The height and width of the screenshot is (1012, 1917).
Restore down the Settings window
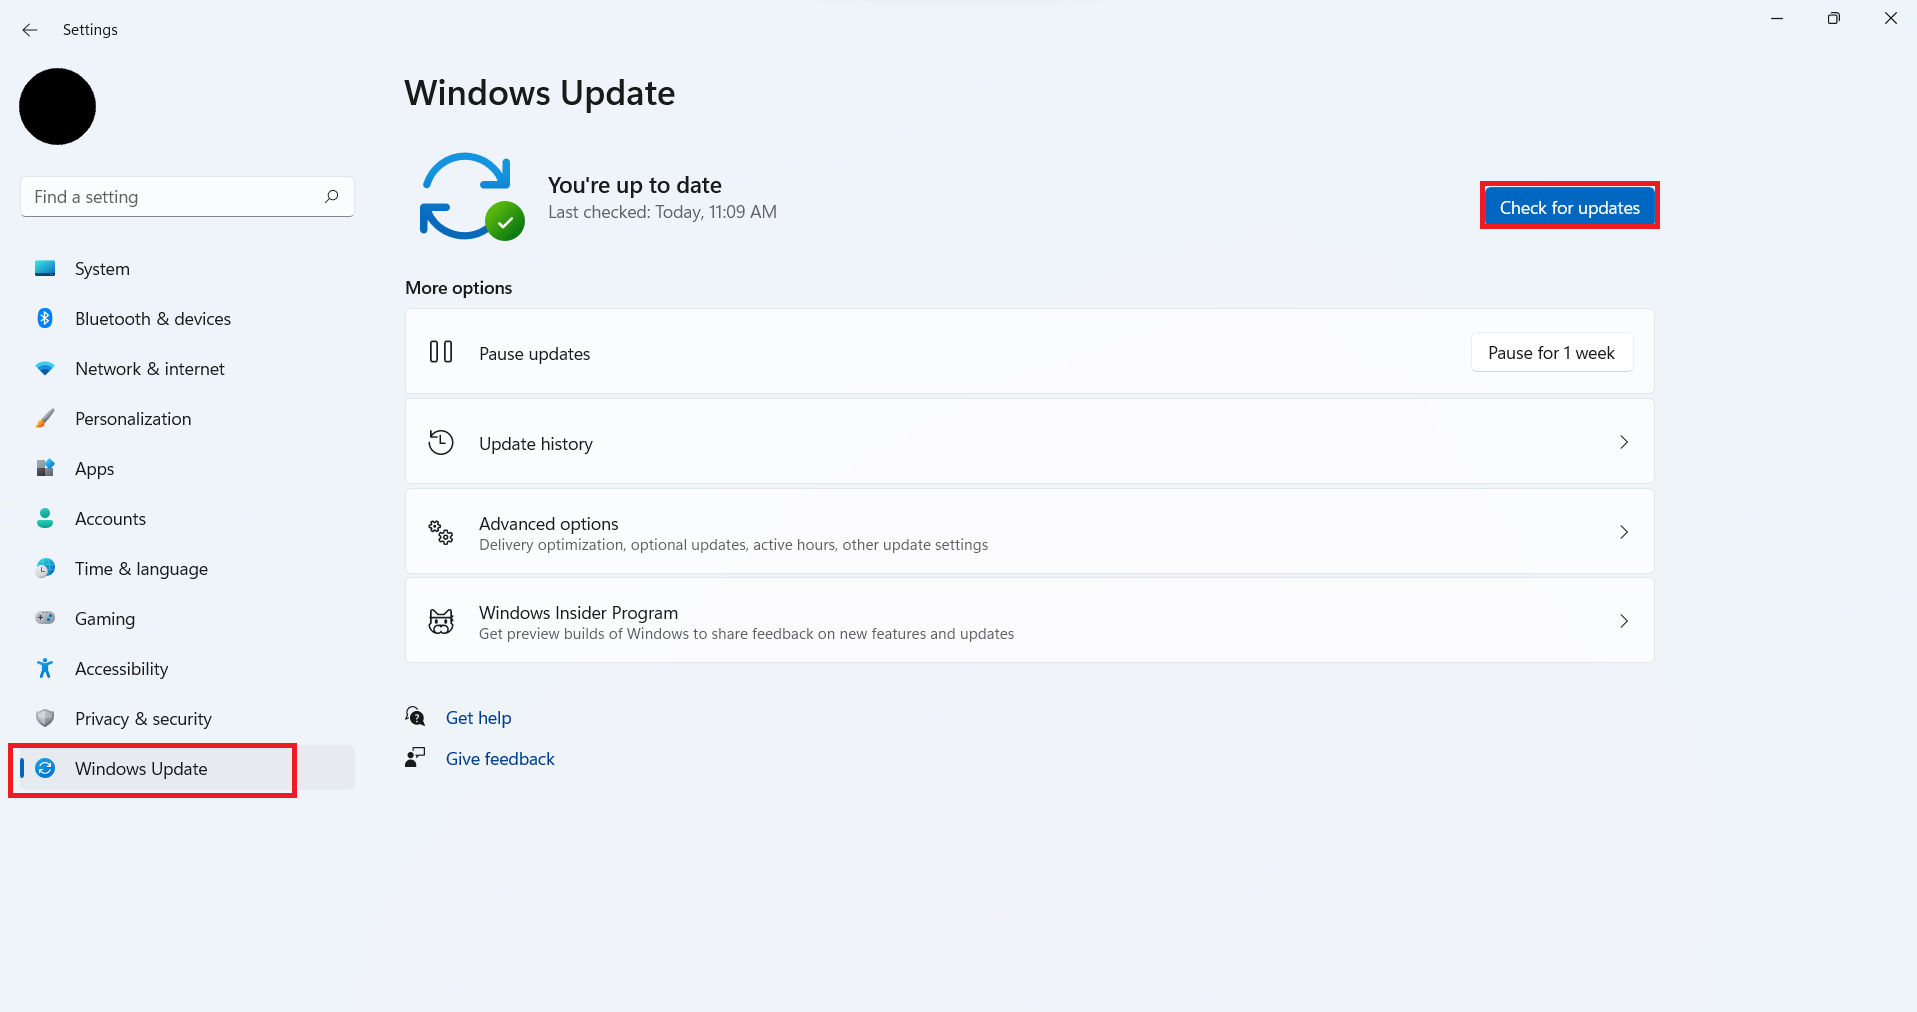[1833, 18]
